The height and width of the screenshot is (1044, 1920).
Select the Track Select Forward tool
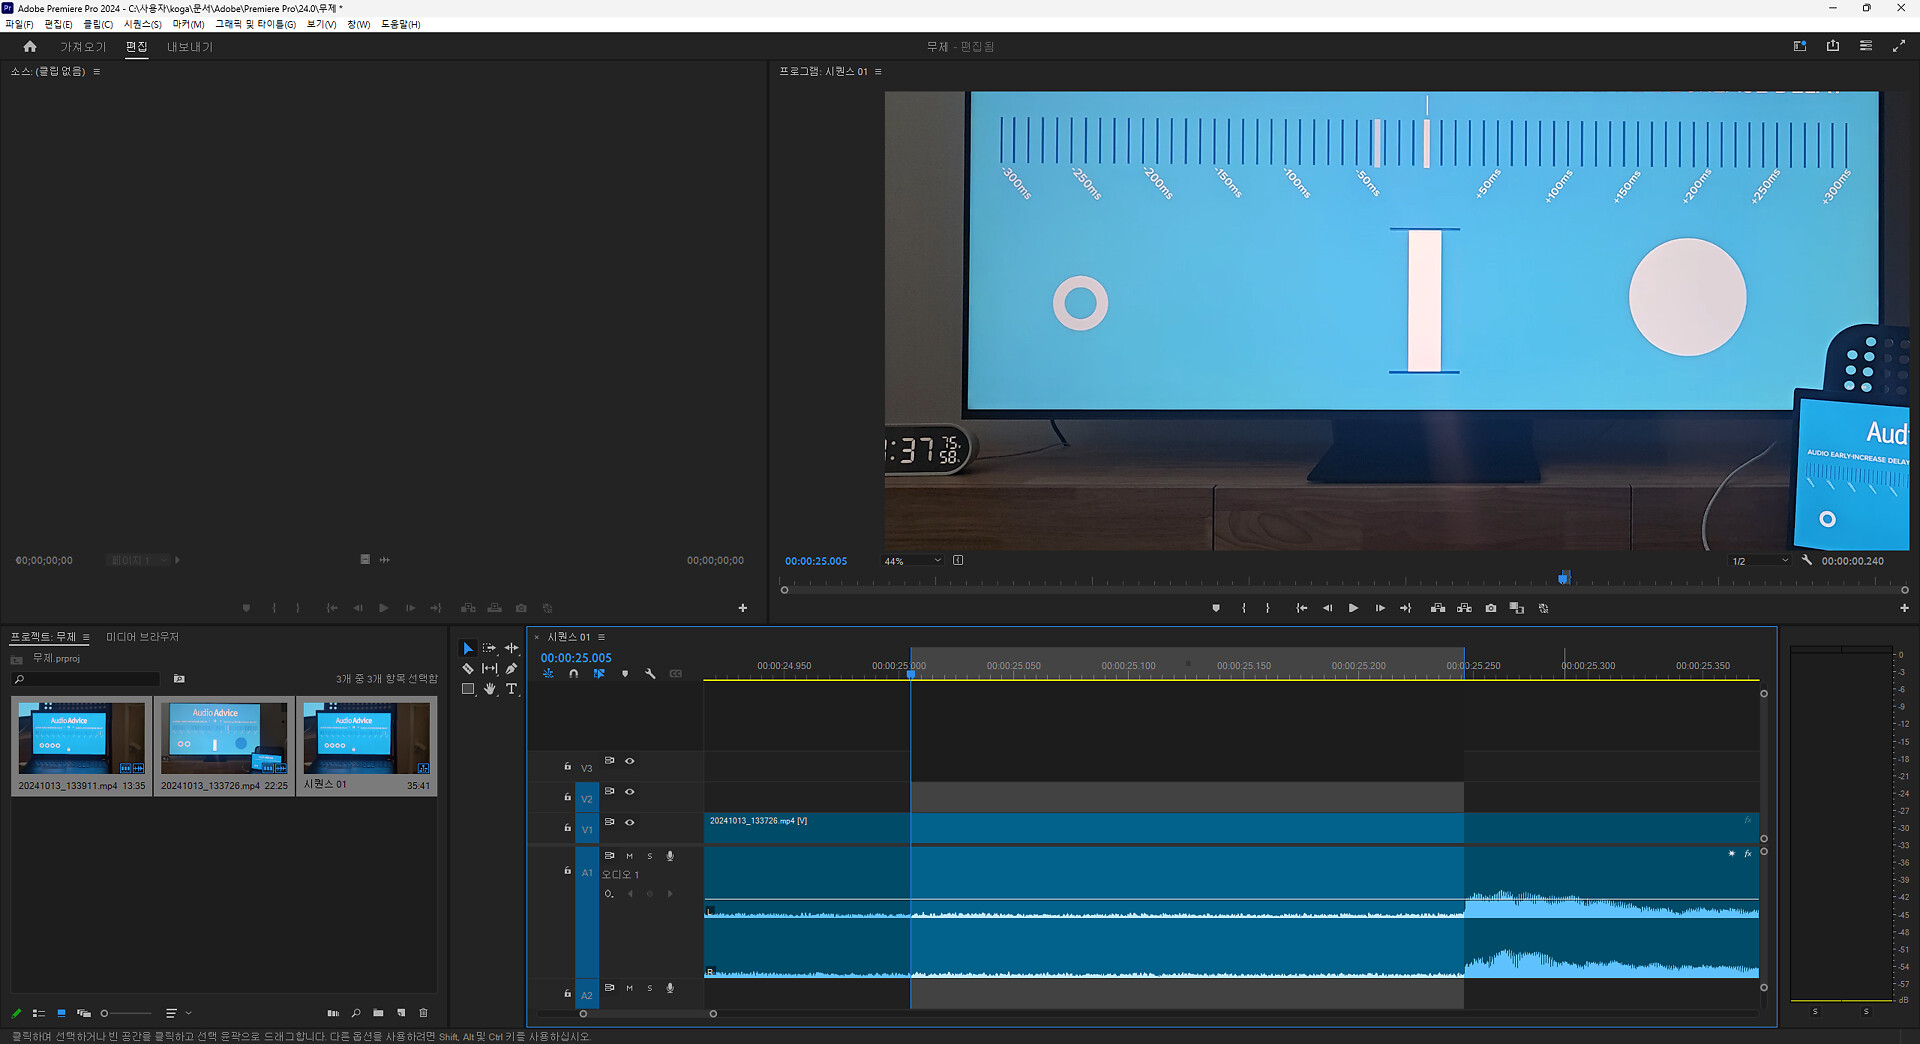489,648
